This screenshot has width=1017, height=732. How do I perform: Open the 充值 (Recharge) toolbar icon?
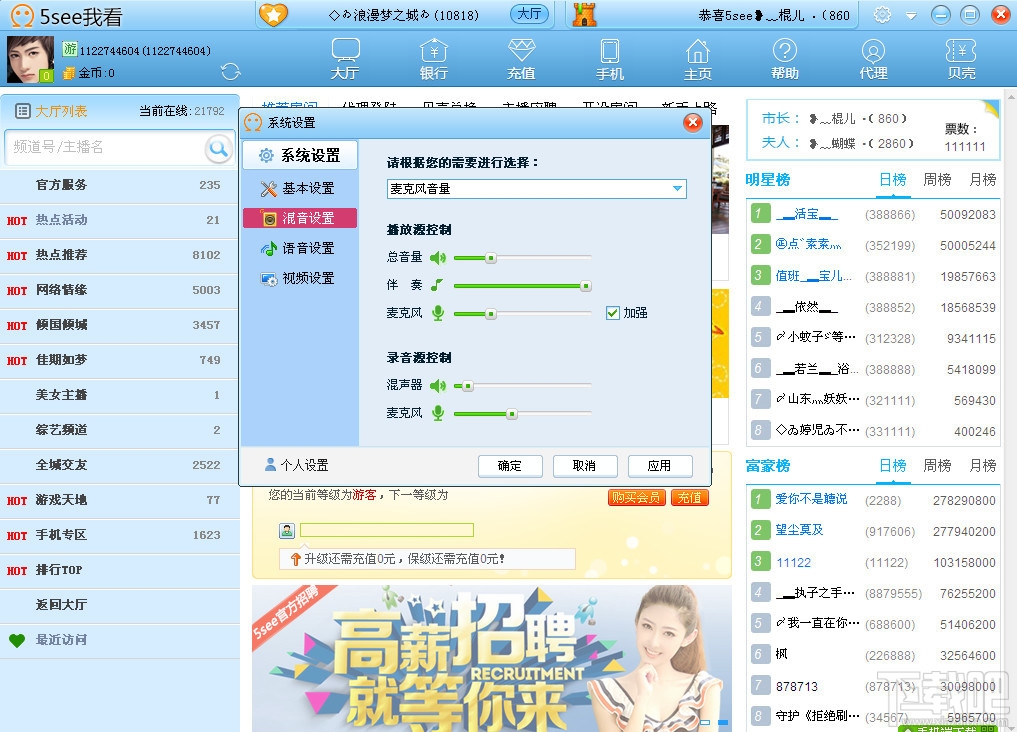tap(521, 58)
